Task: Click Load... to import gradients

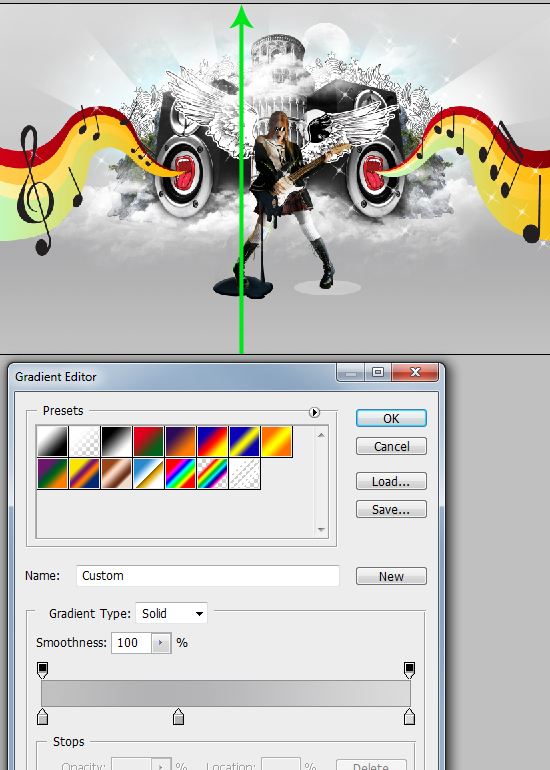Action: click(x=391, y=481)
